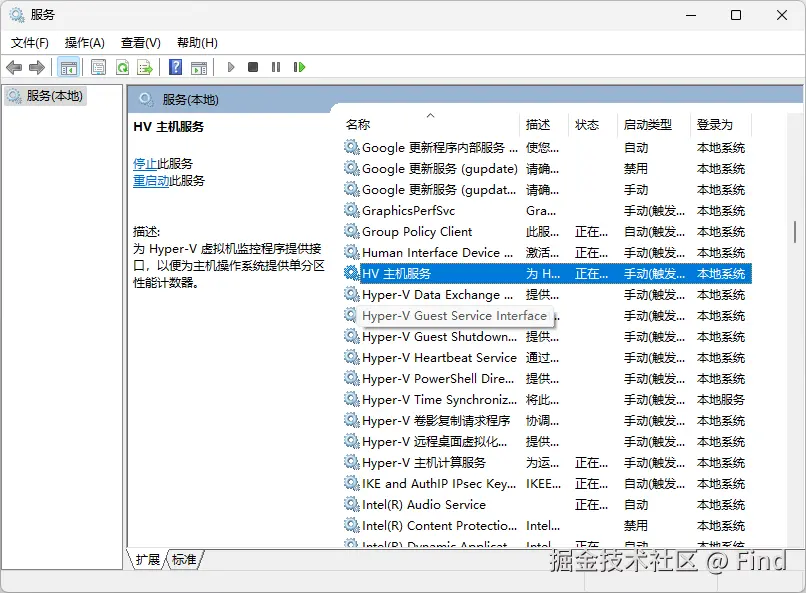This screenshot has width=806, height=593.
Task: Open the Help question-mark icon
Action: point(175,67)
